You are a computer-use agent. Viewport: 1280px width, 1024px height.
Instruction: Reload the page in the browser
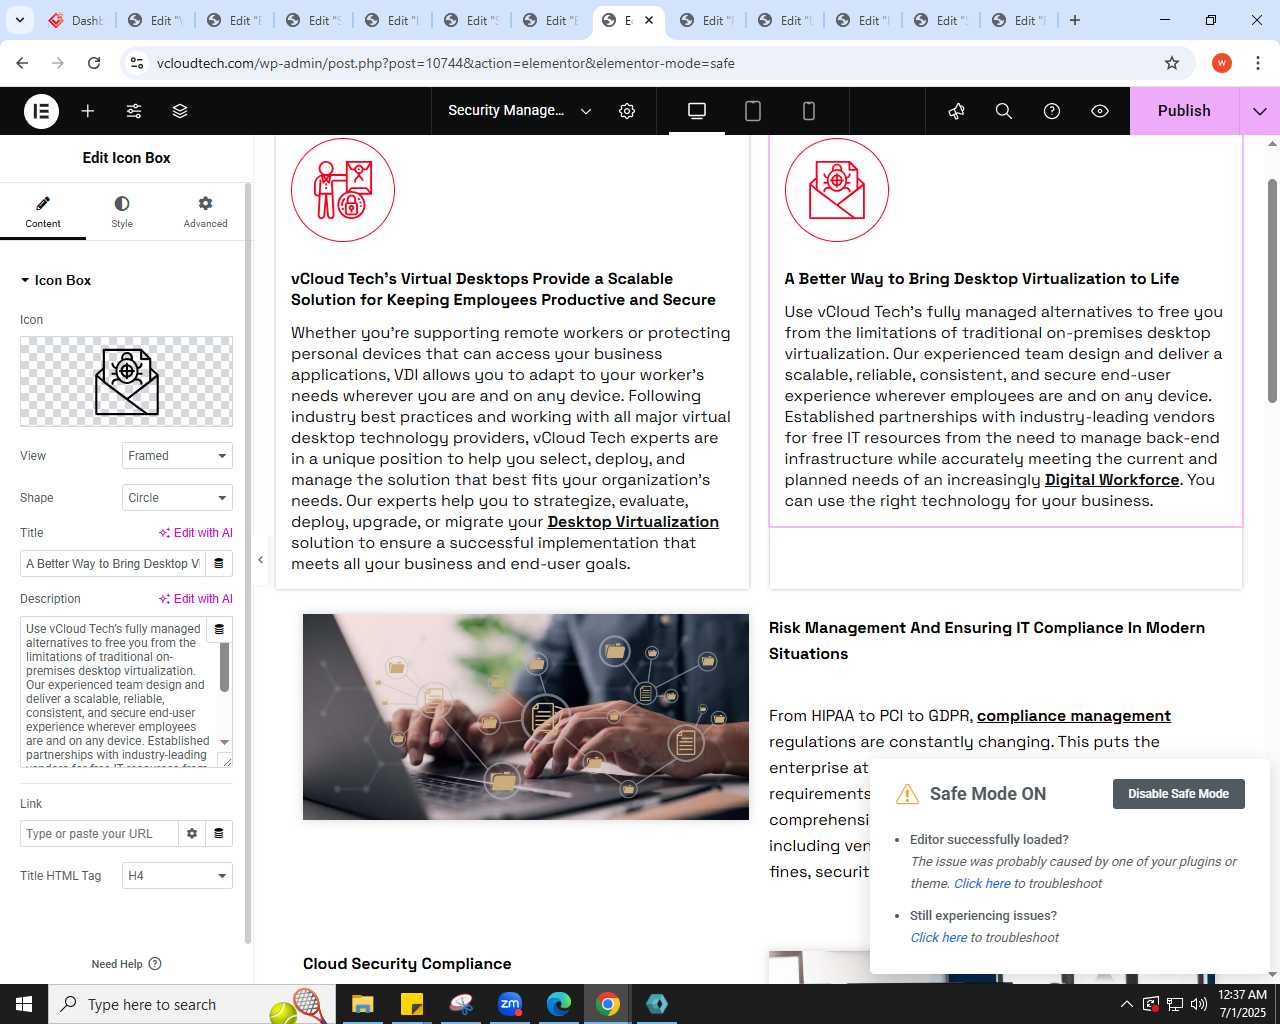tap(94, 63)
